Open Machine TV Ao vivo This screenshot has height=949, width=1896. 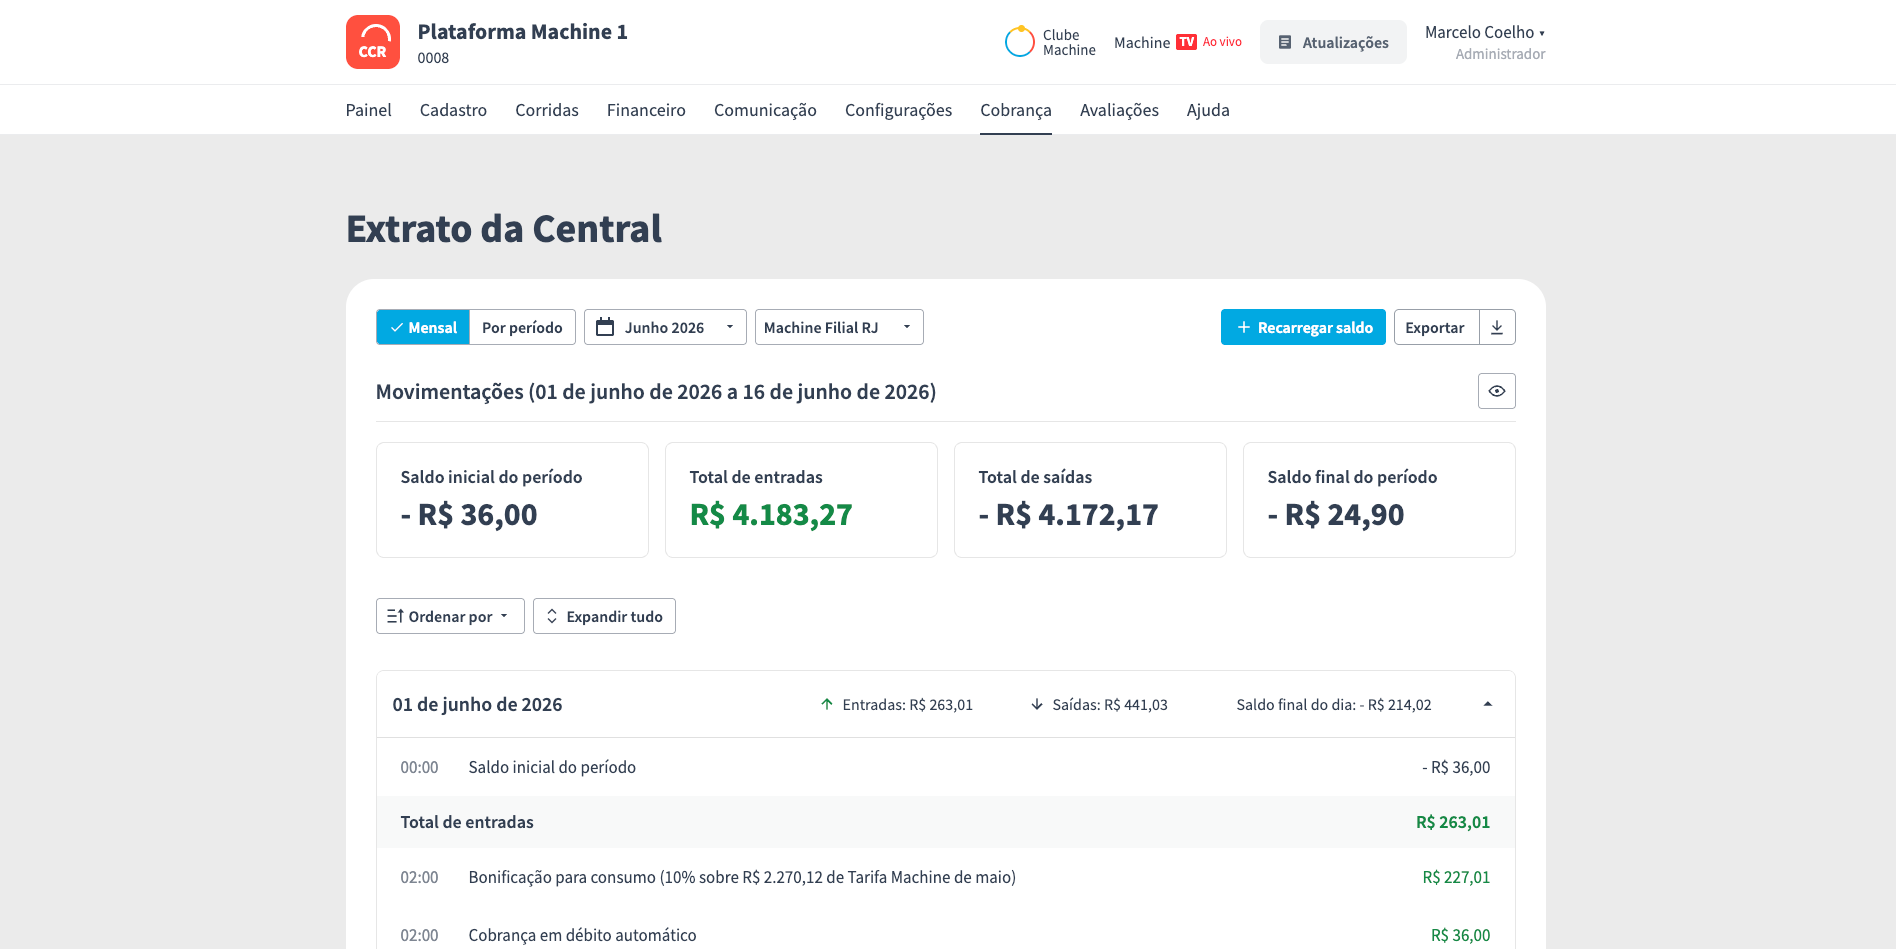(x=1178, y=42)
